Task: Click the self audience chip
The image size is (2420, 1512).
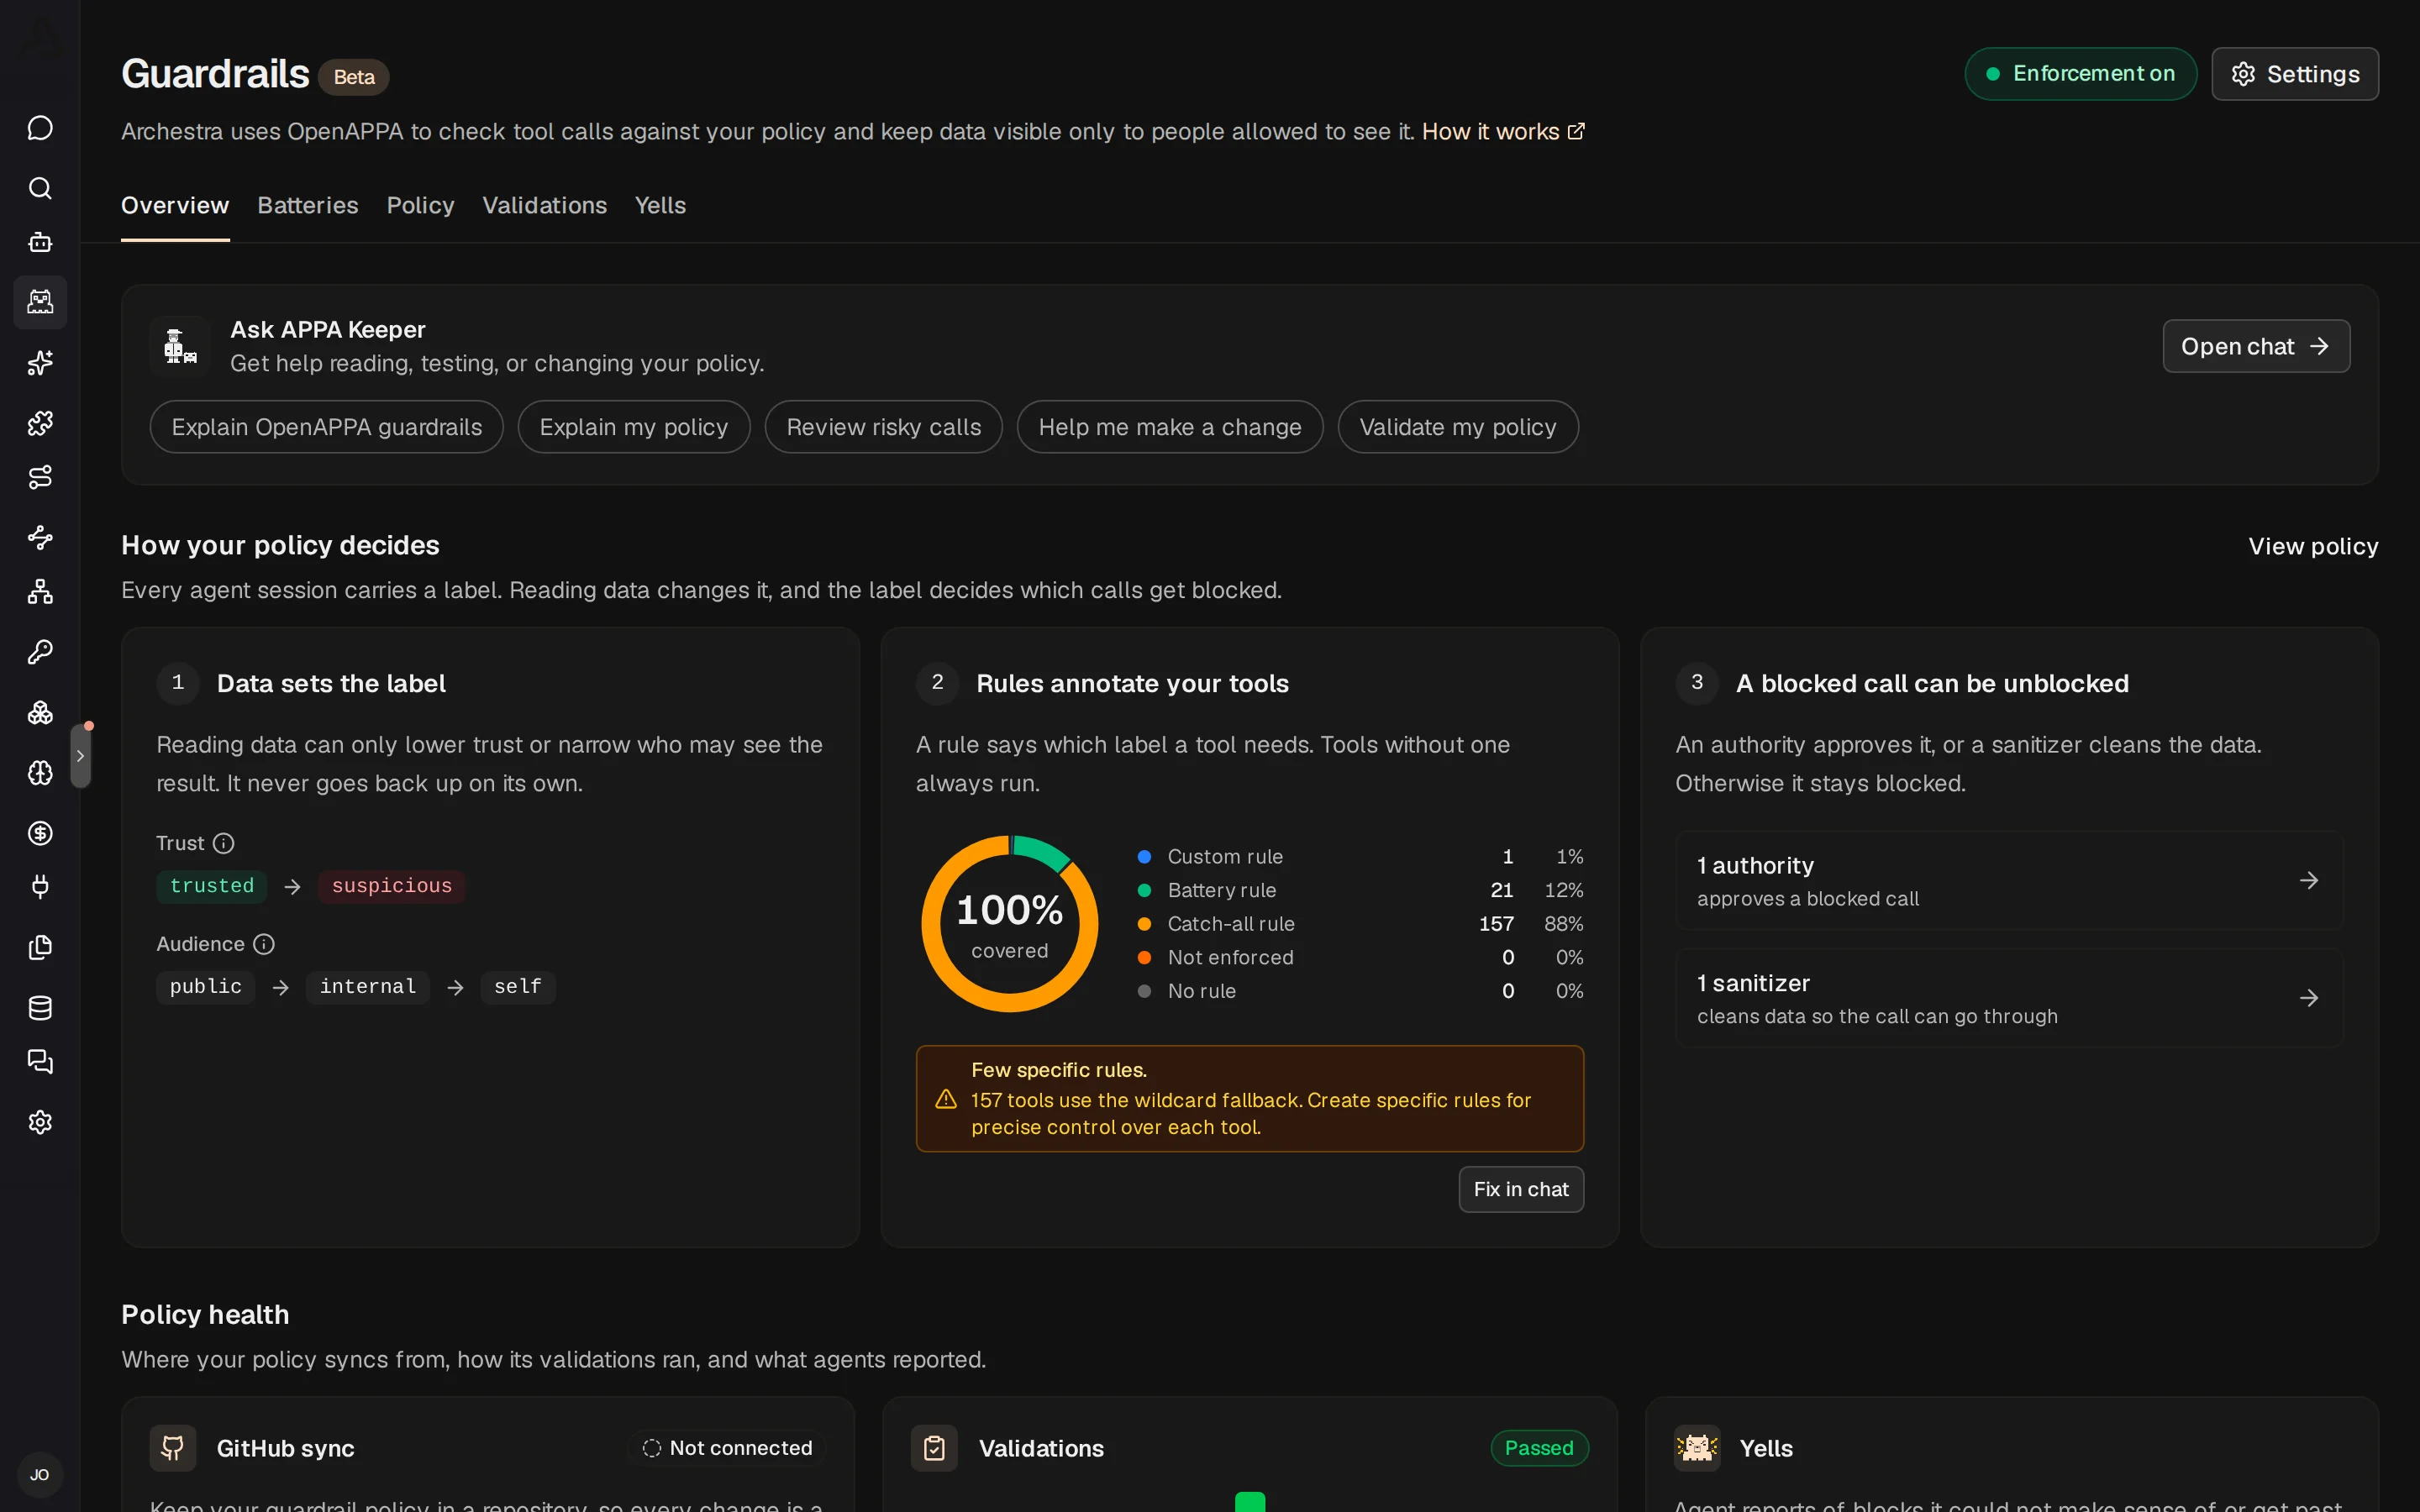Action: (517, 987)
